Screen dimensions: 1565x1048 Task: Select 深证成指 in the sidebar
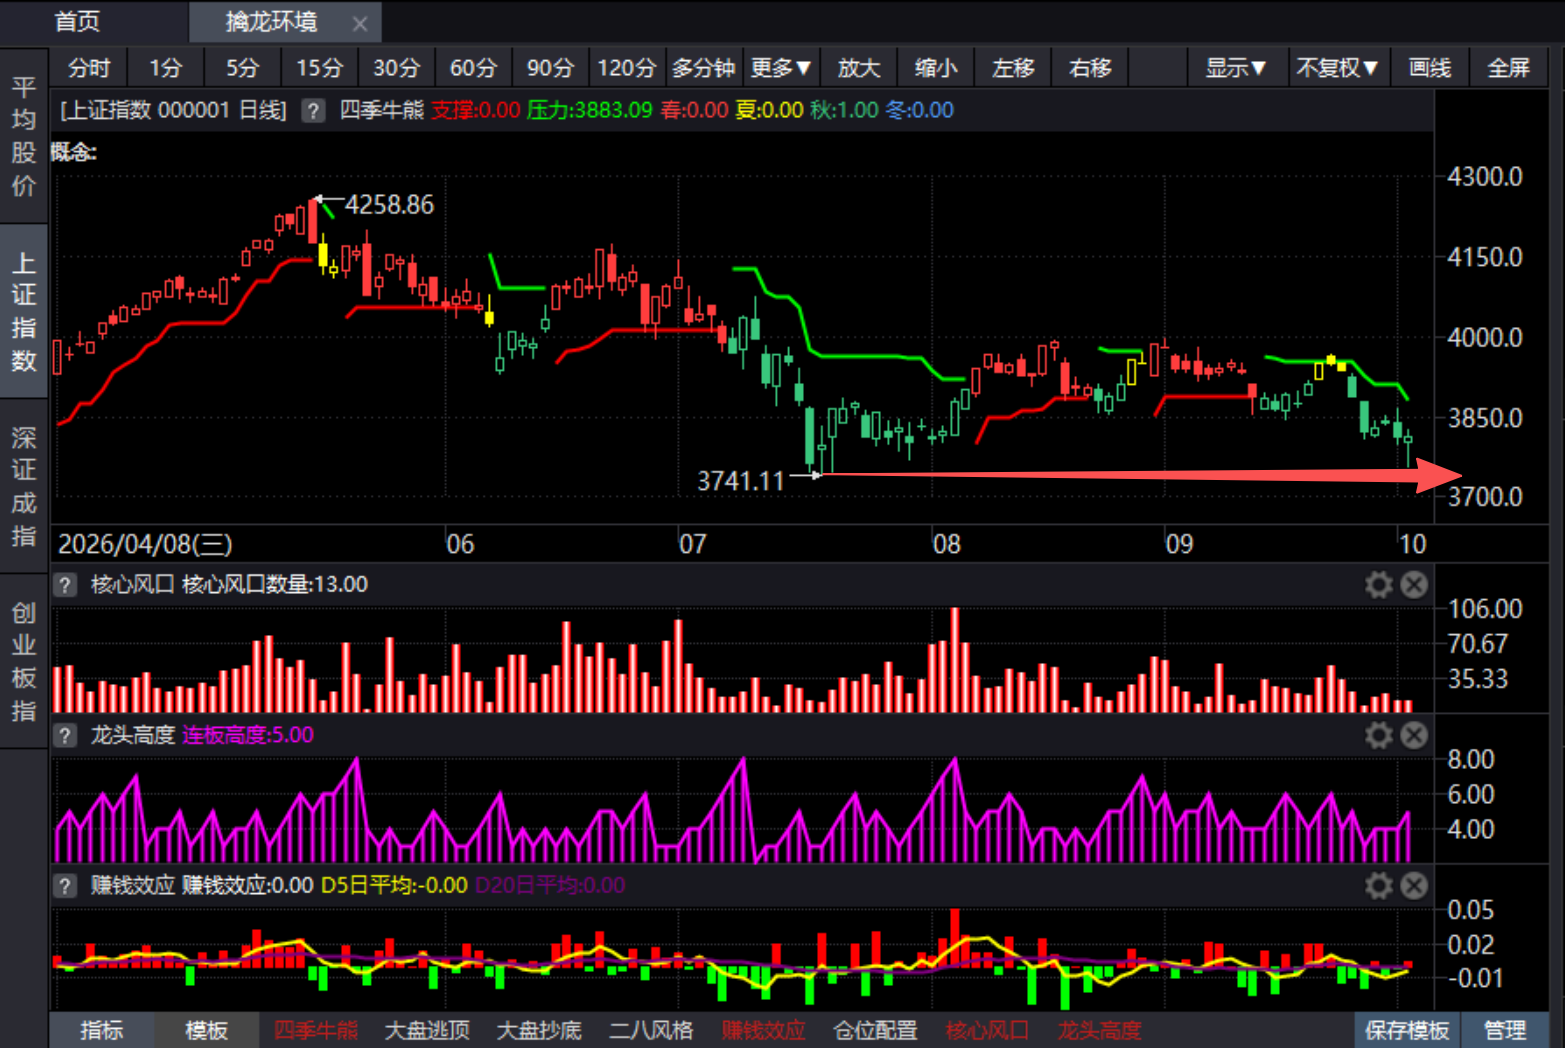point(24,487)
